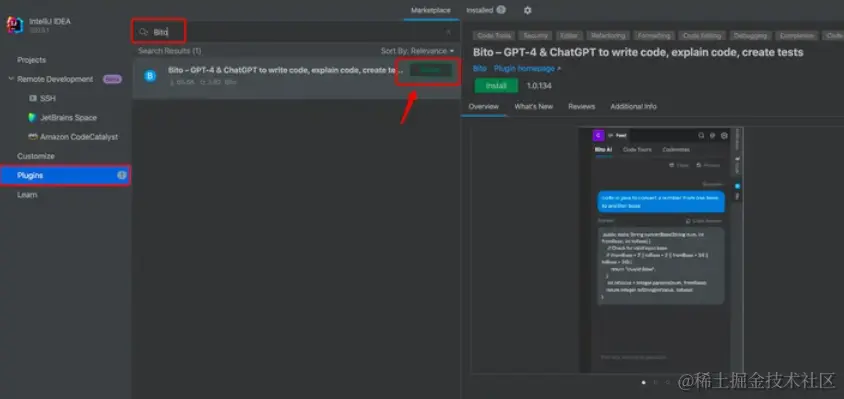Switch to the Marketplace tab
Screen dimensions: 844x399
click(x=431, y=10)
